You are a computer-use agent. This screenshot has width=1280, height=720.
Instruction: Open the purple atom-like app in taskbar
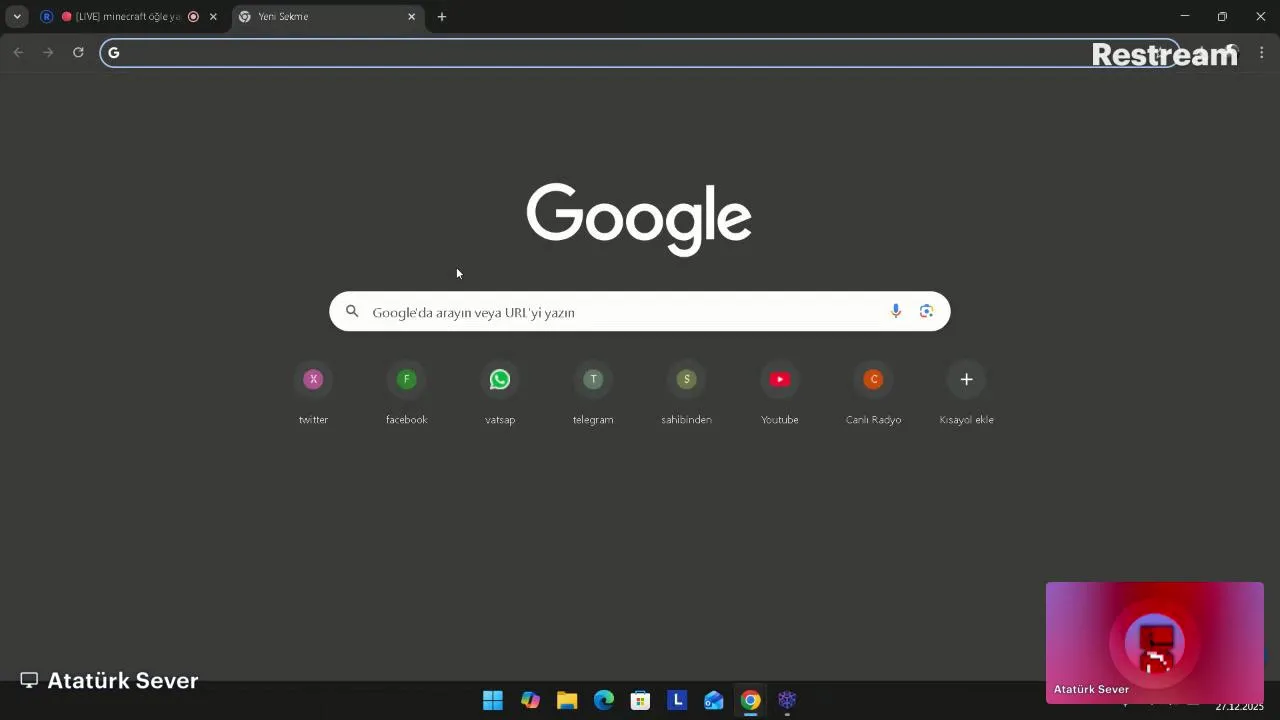click(x=787, y=700)
